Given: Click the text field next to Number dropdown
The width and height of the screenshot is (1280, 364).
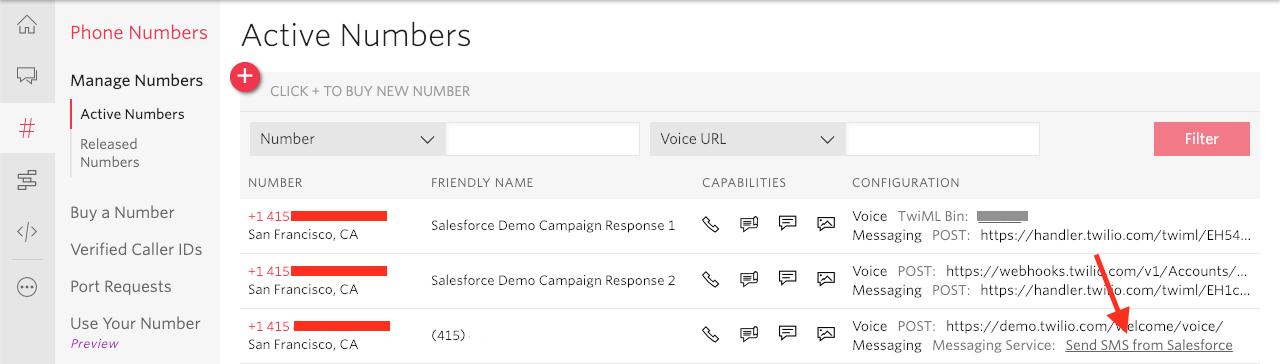Looking at the screenshot, I should click(543, 139).
